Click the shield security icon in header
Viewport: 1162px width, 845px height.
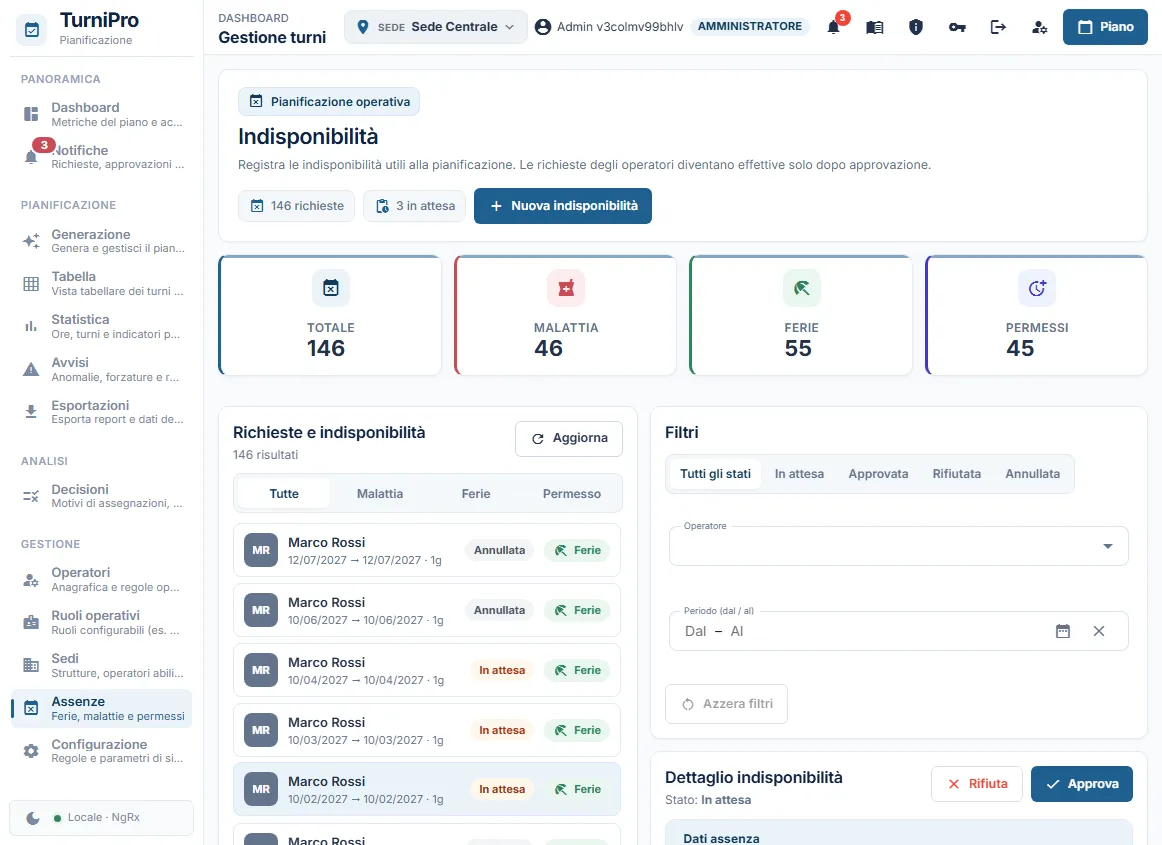(x=916, y=27)
